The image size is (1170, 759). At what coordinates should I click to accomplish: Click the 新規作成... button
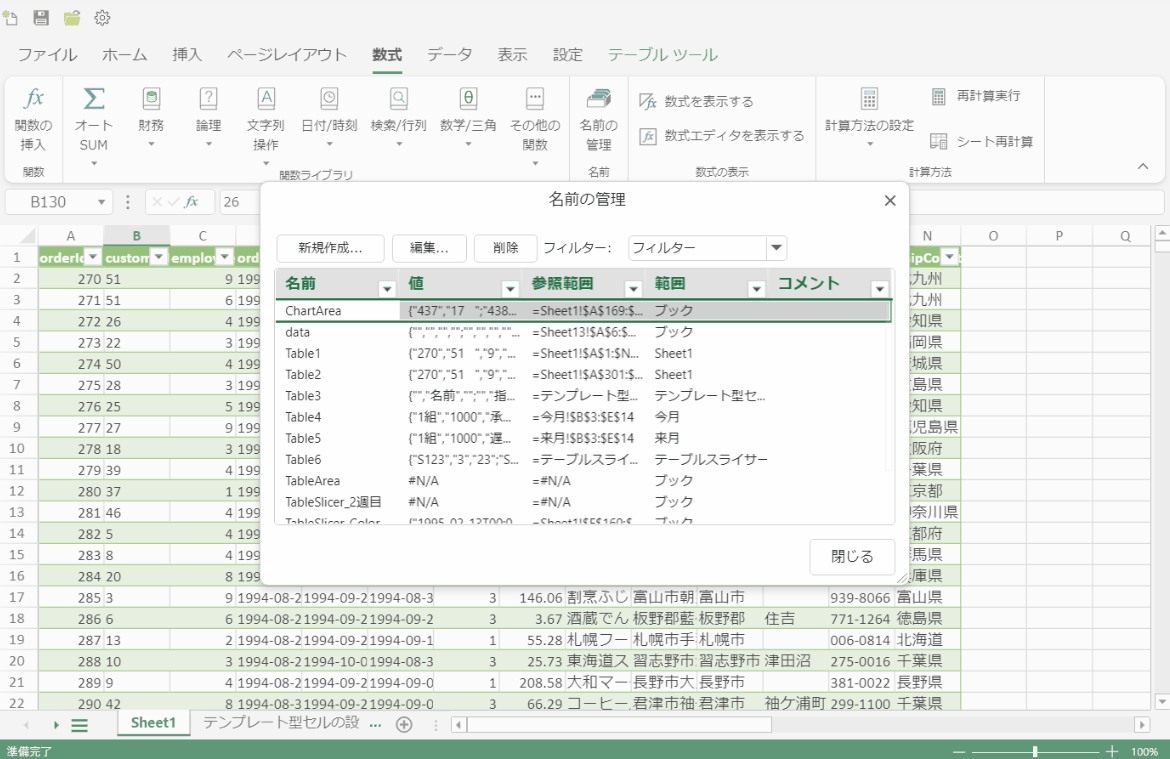coord(331,248)
